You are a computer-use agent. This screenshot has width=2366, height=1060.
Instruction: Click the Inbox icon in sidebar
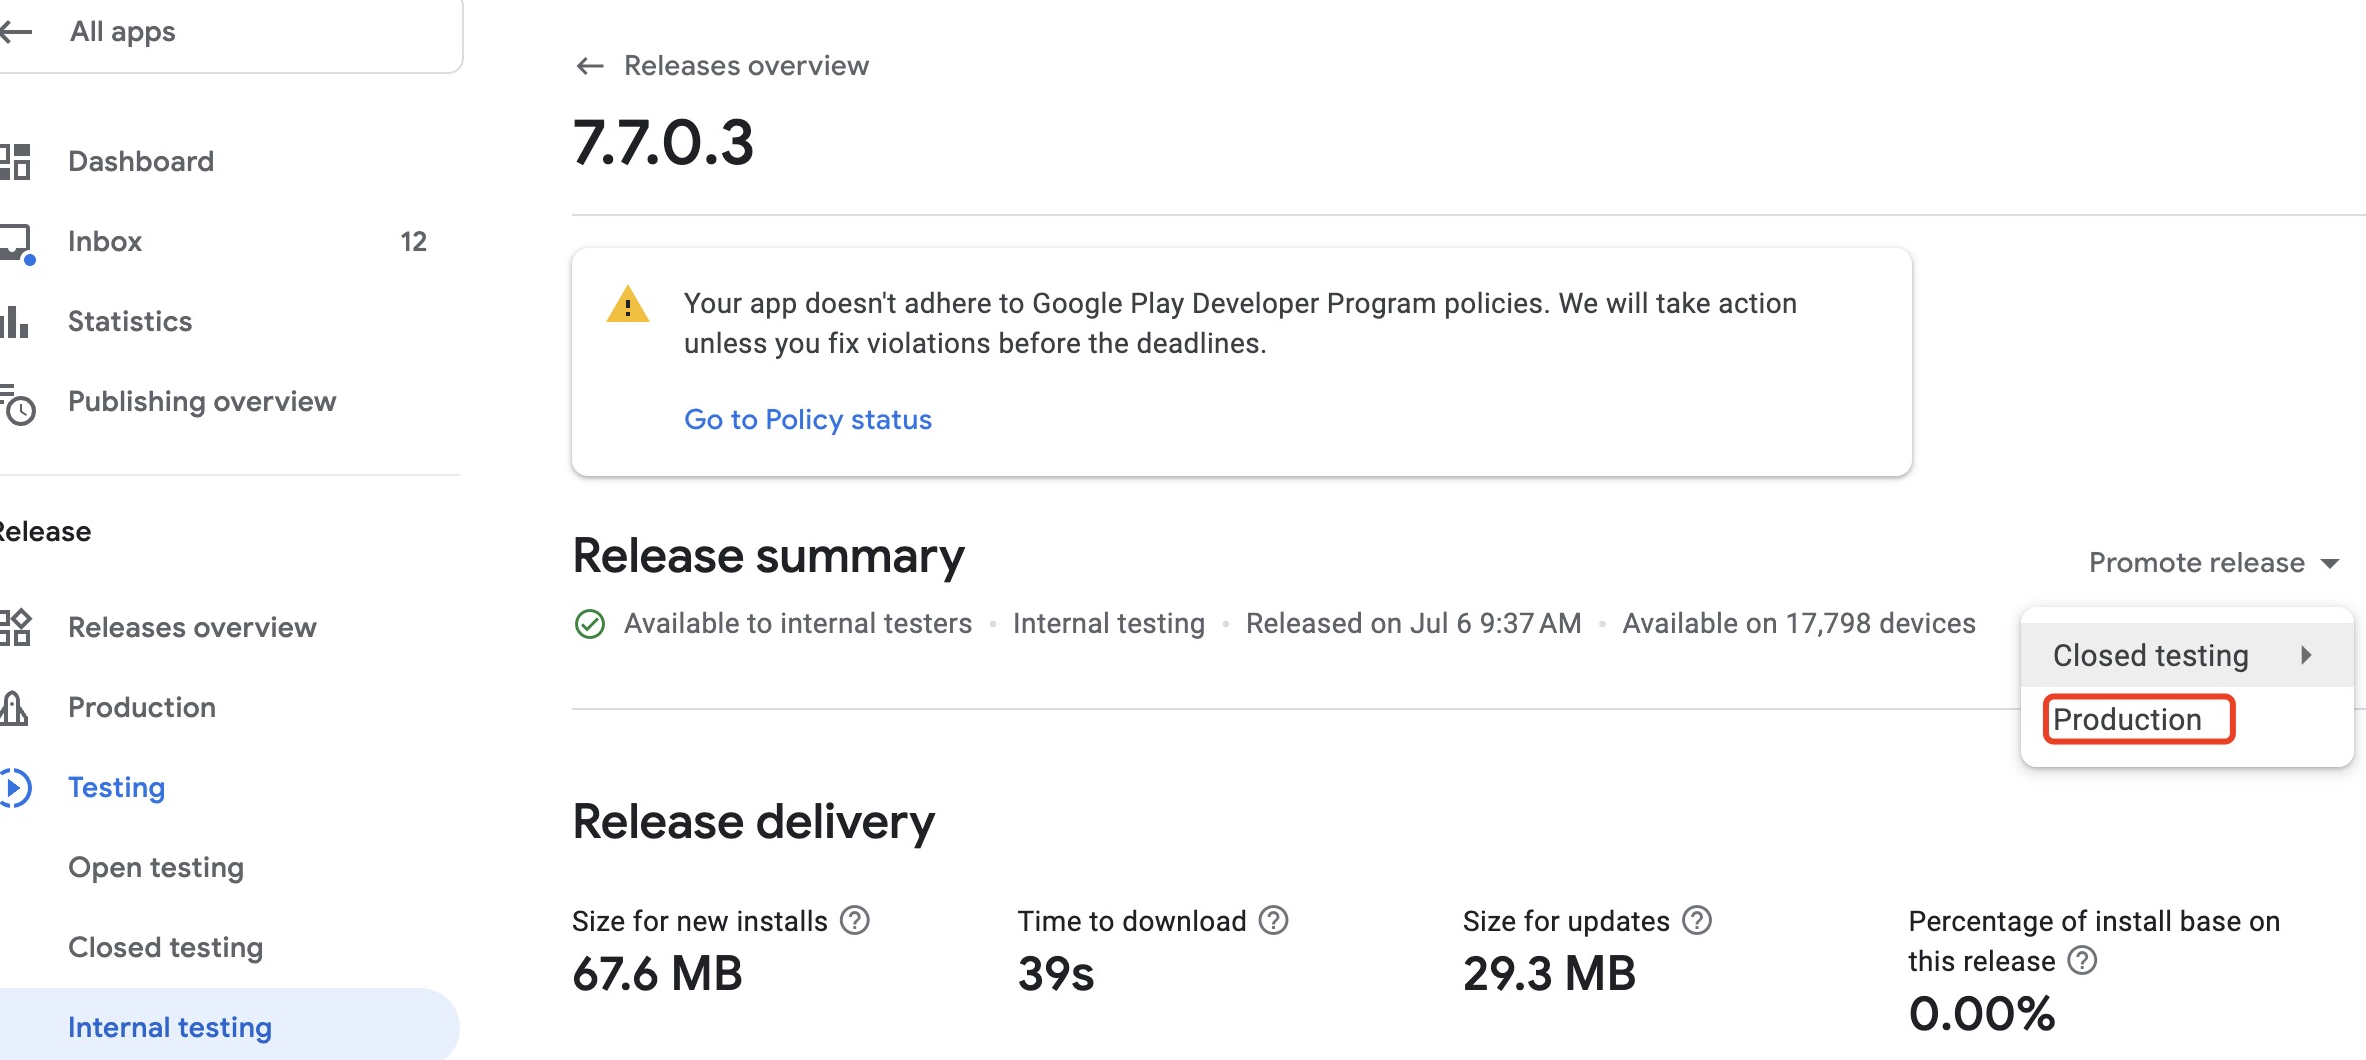pyautogui.click(x=16, y=243)
